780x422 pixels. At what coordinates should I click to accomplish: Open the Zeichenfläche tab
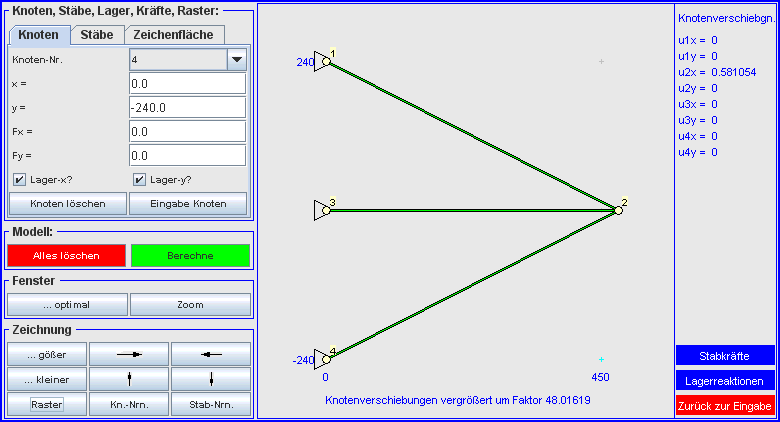coord(174,35)
